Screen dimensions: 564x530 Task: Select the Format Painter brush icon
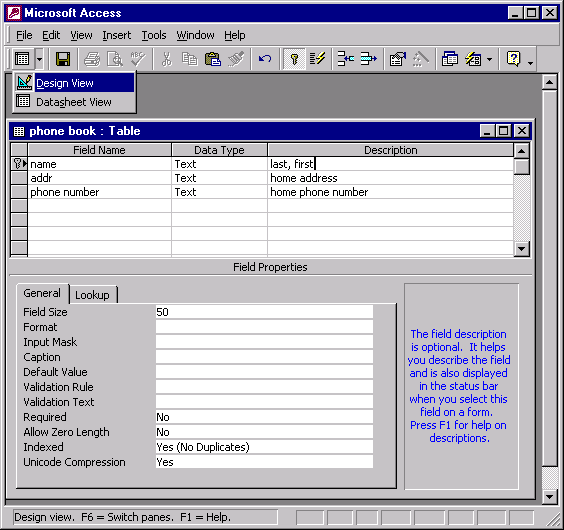tap(236, 59)
